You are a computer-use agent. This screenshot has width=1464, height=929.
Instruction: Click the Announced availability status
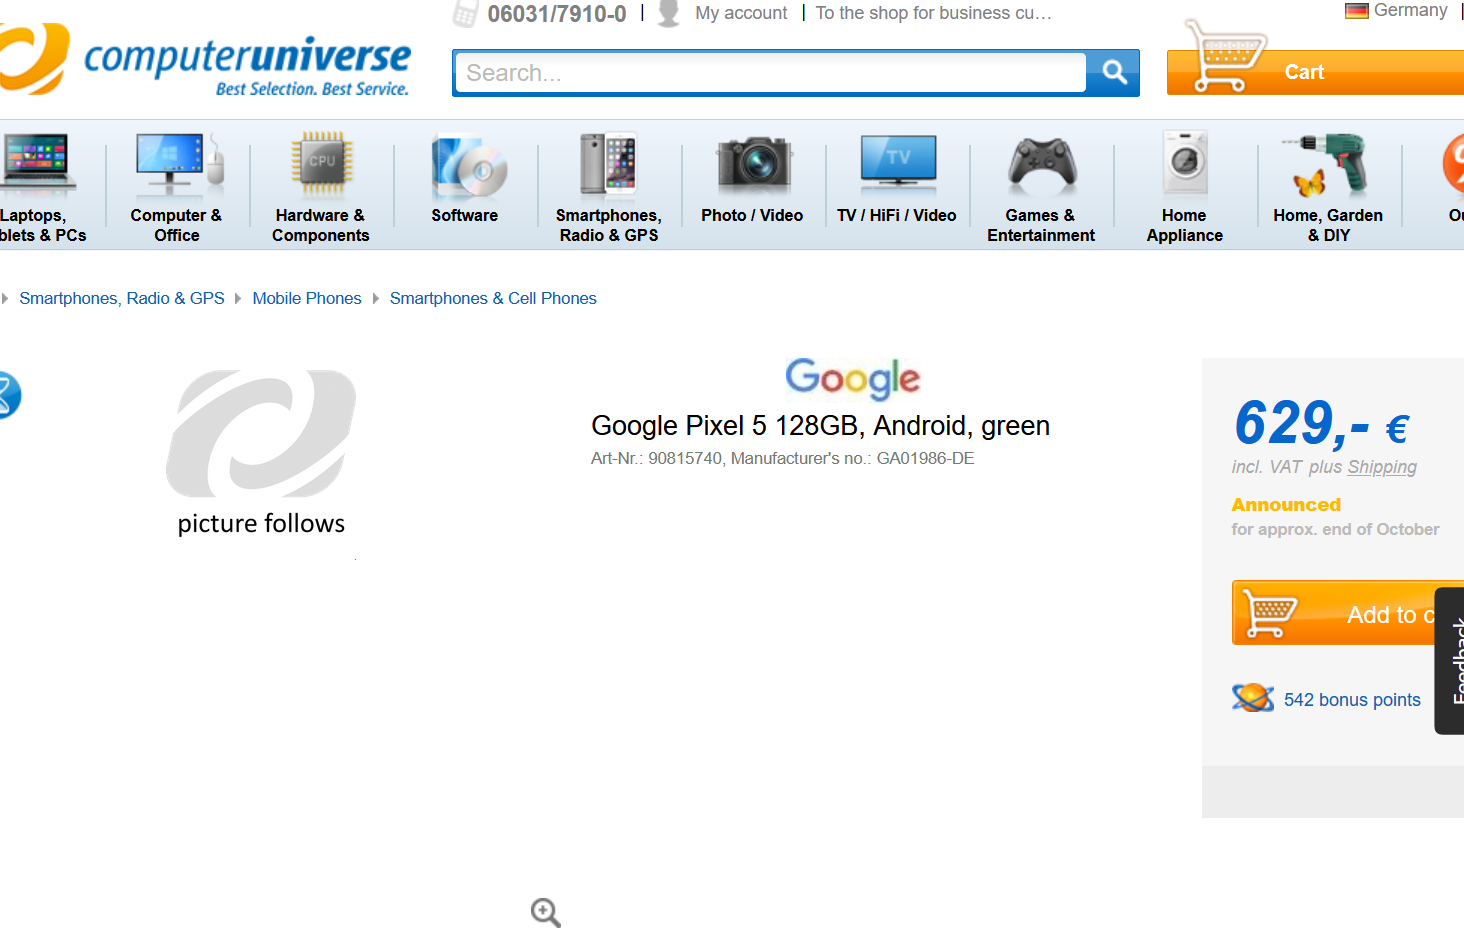[1286, 505]
